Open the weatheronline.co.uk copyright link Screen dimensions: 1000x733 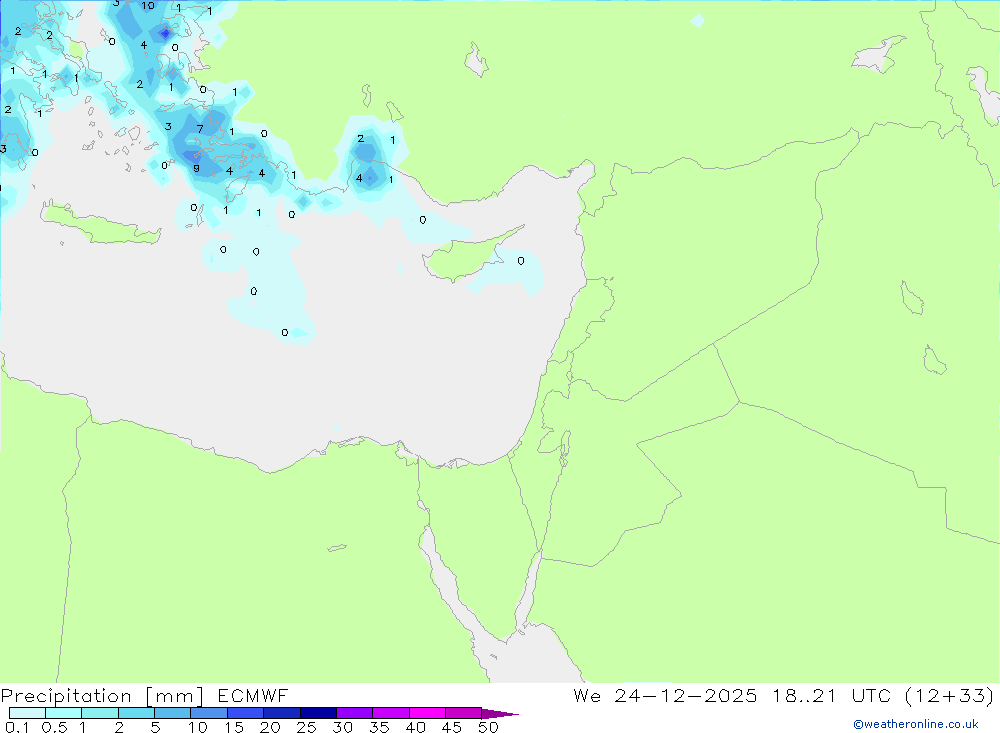coord(916,724)
